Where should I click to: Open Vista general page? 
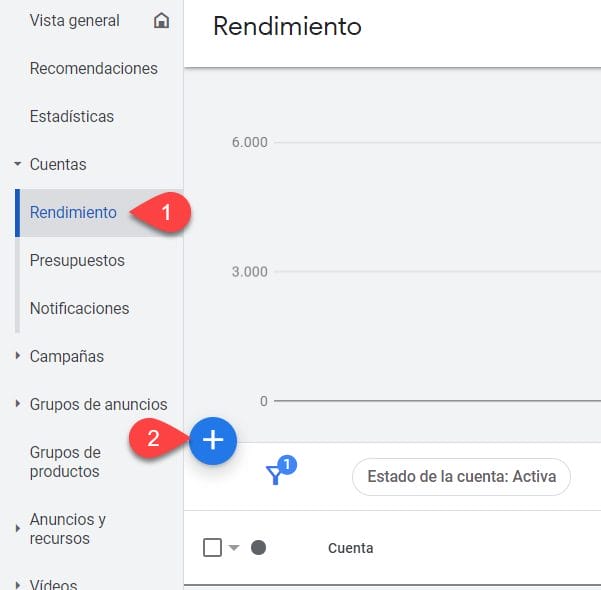click(x=75, y=21)
